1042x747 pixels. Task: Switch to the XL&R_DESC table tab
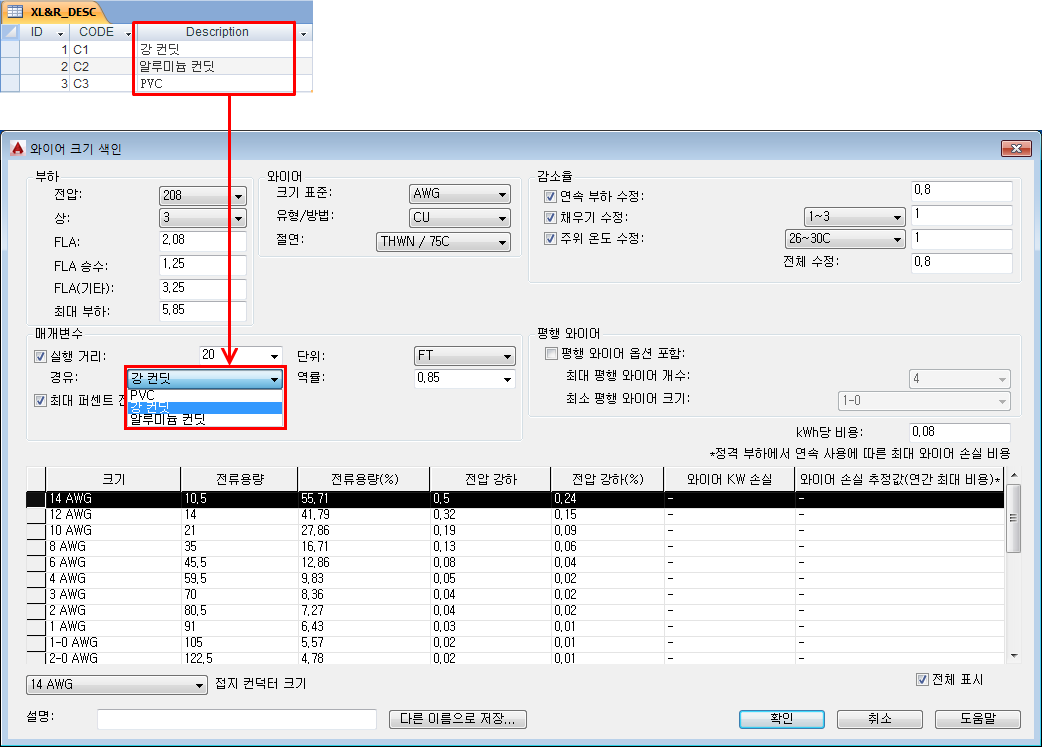coord(54,11)
